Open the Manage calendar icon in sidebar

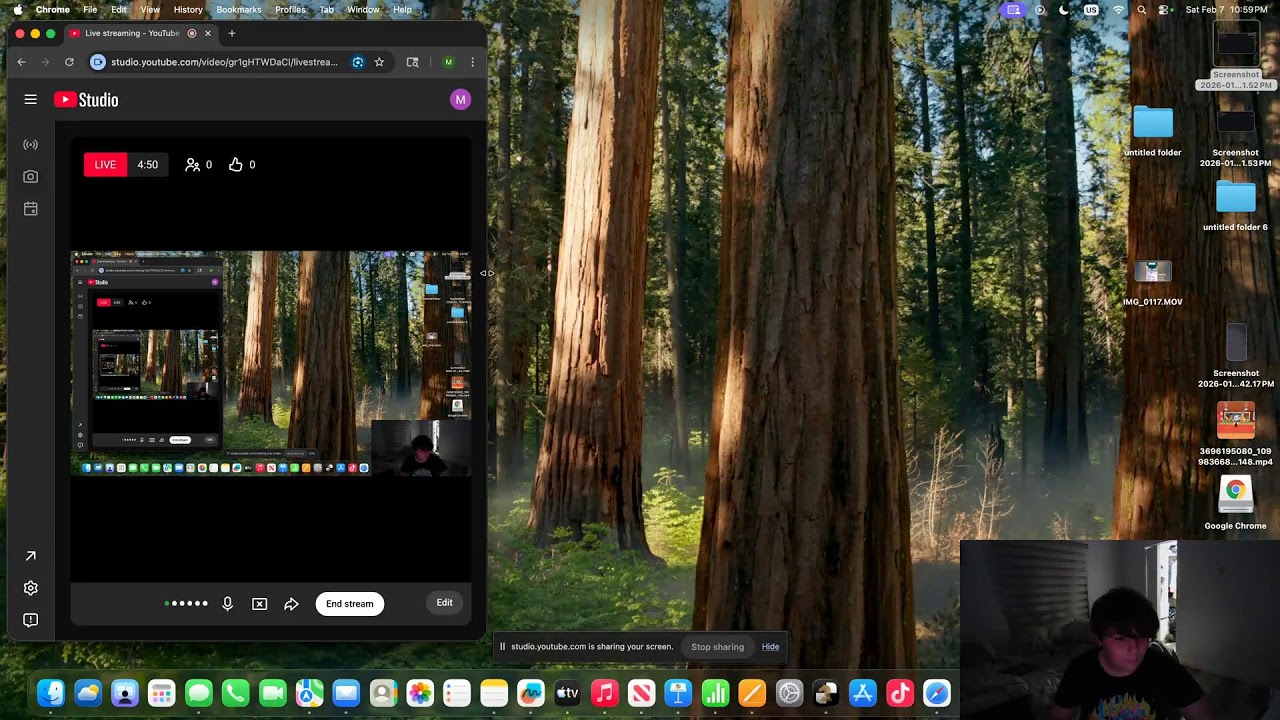click(30, 209)
